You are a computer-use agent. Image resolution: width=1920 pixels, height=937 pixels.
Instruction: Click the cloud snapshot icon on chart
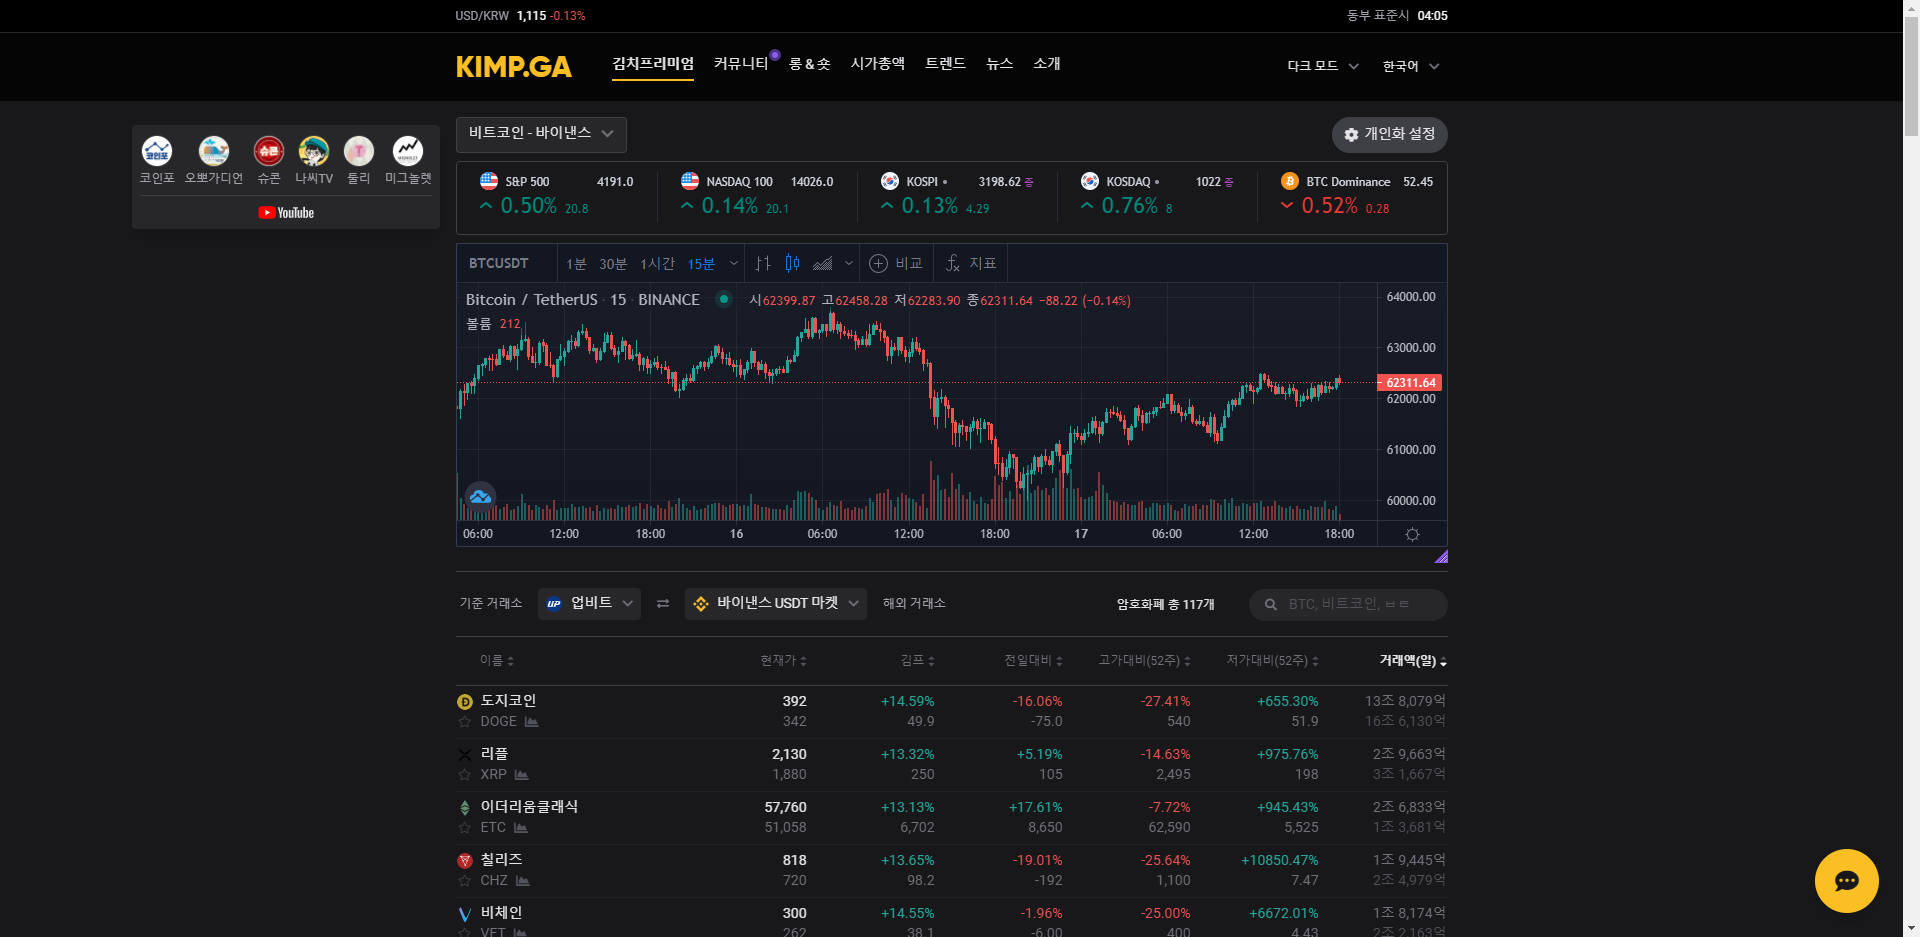[480, 496]
